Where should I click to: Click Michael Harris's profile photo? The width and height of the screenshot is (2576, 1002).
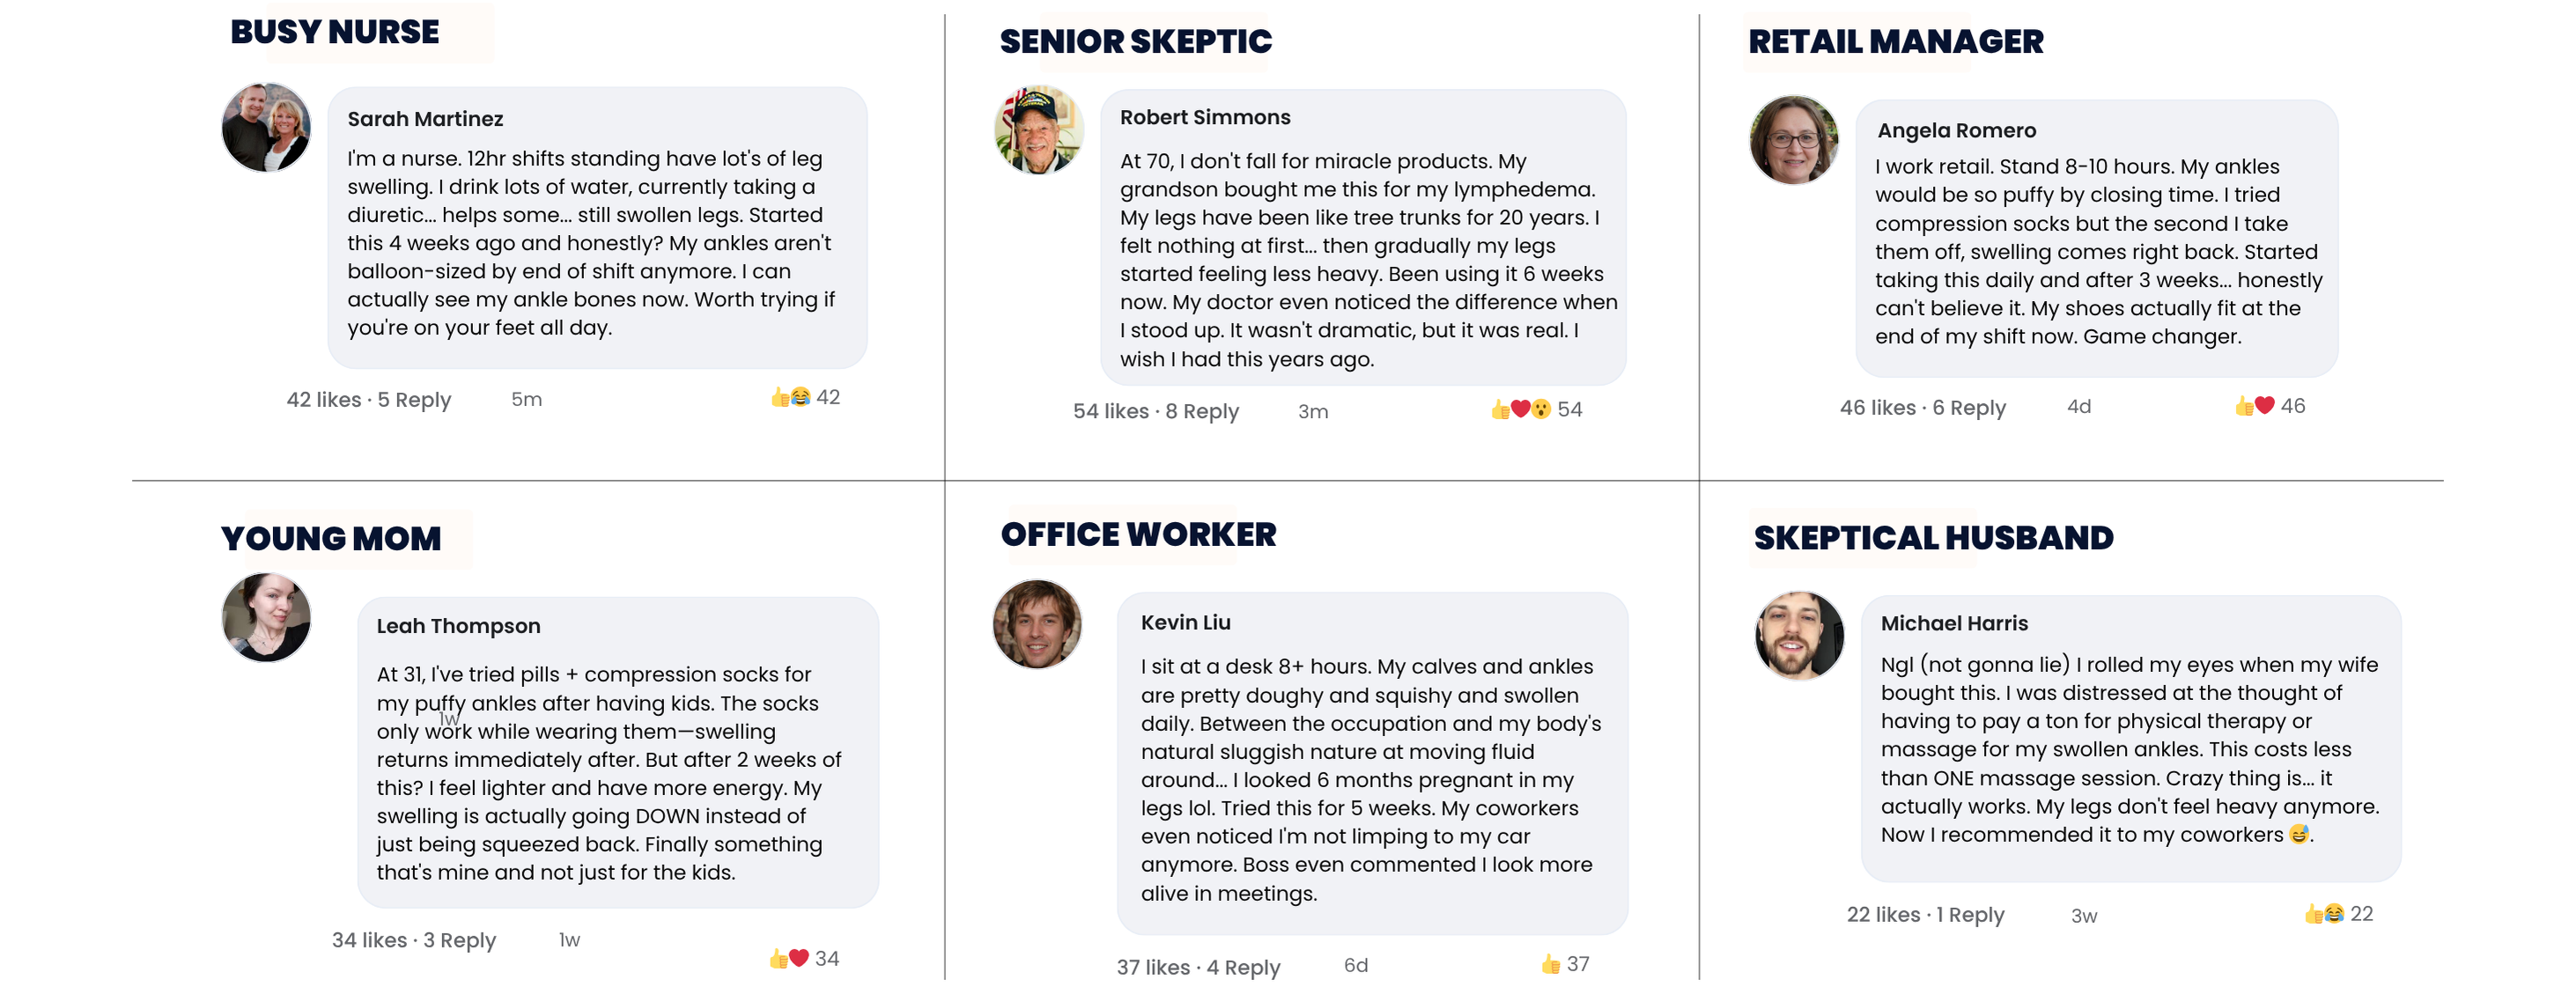[x=1799, y=635]
